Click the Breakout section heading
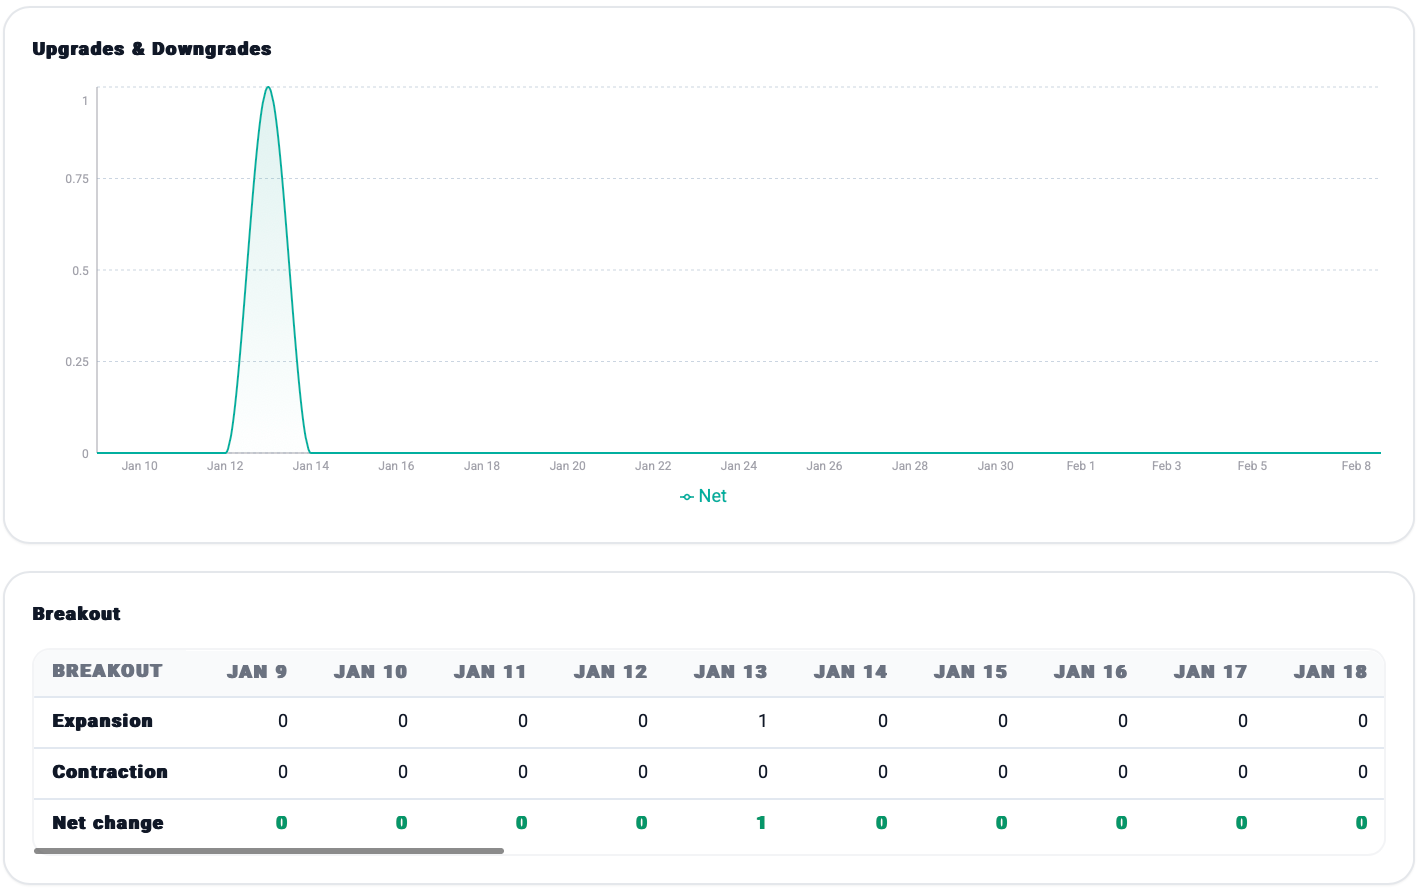Image resolution: width=1424 pixels, height=892 pixels. tap(76, 614)
